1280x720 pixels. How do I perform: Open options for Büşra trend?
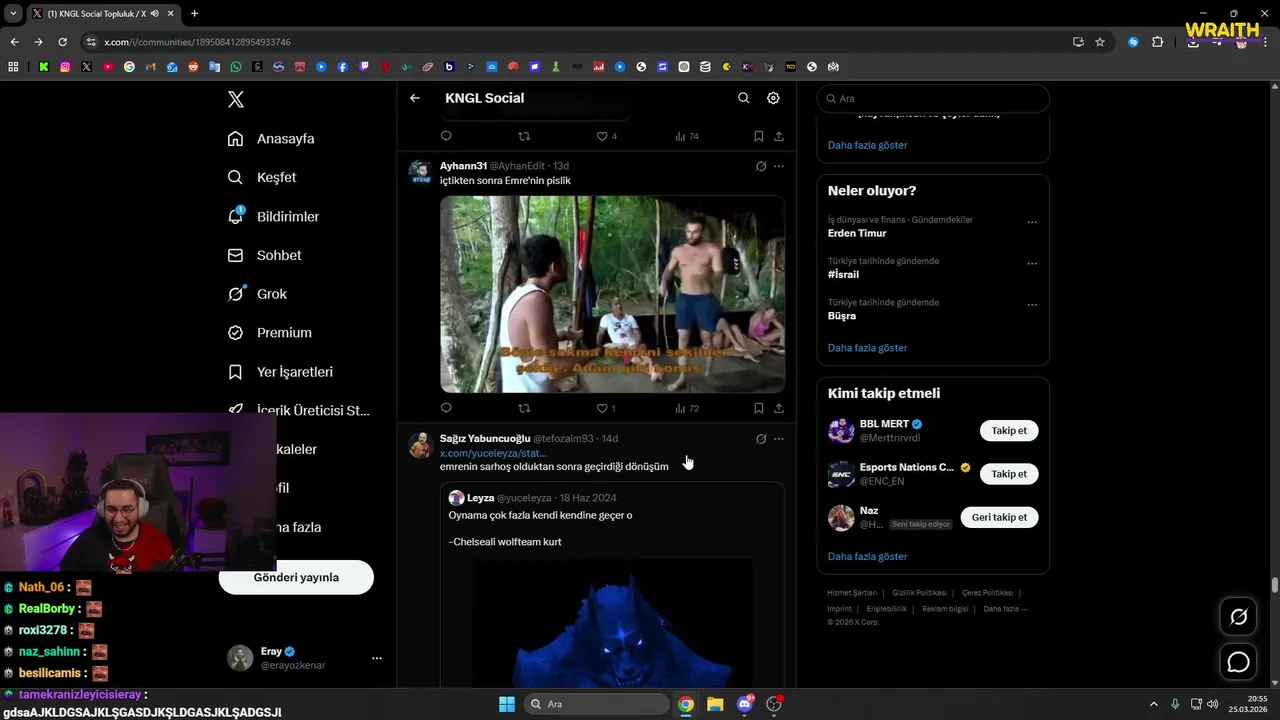[1032, 305]
